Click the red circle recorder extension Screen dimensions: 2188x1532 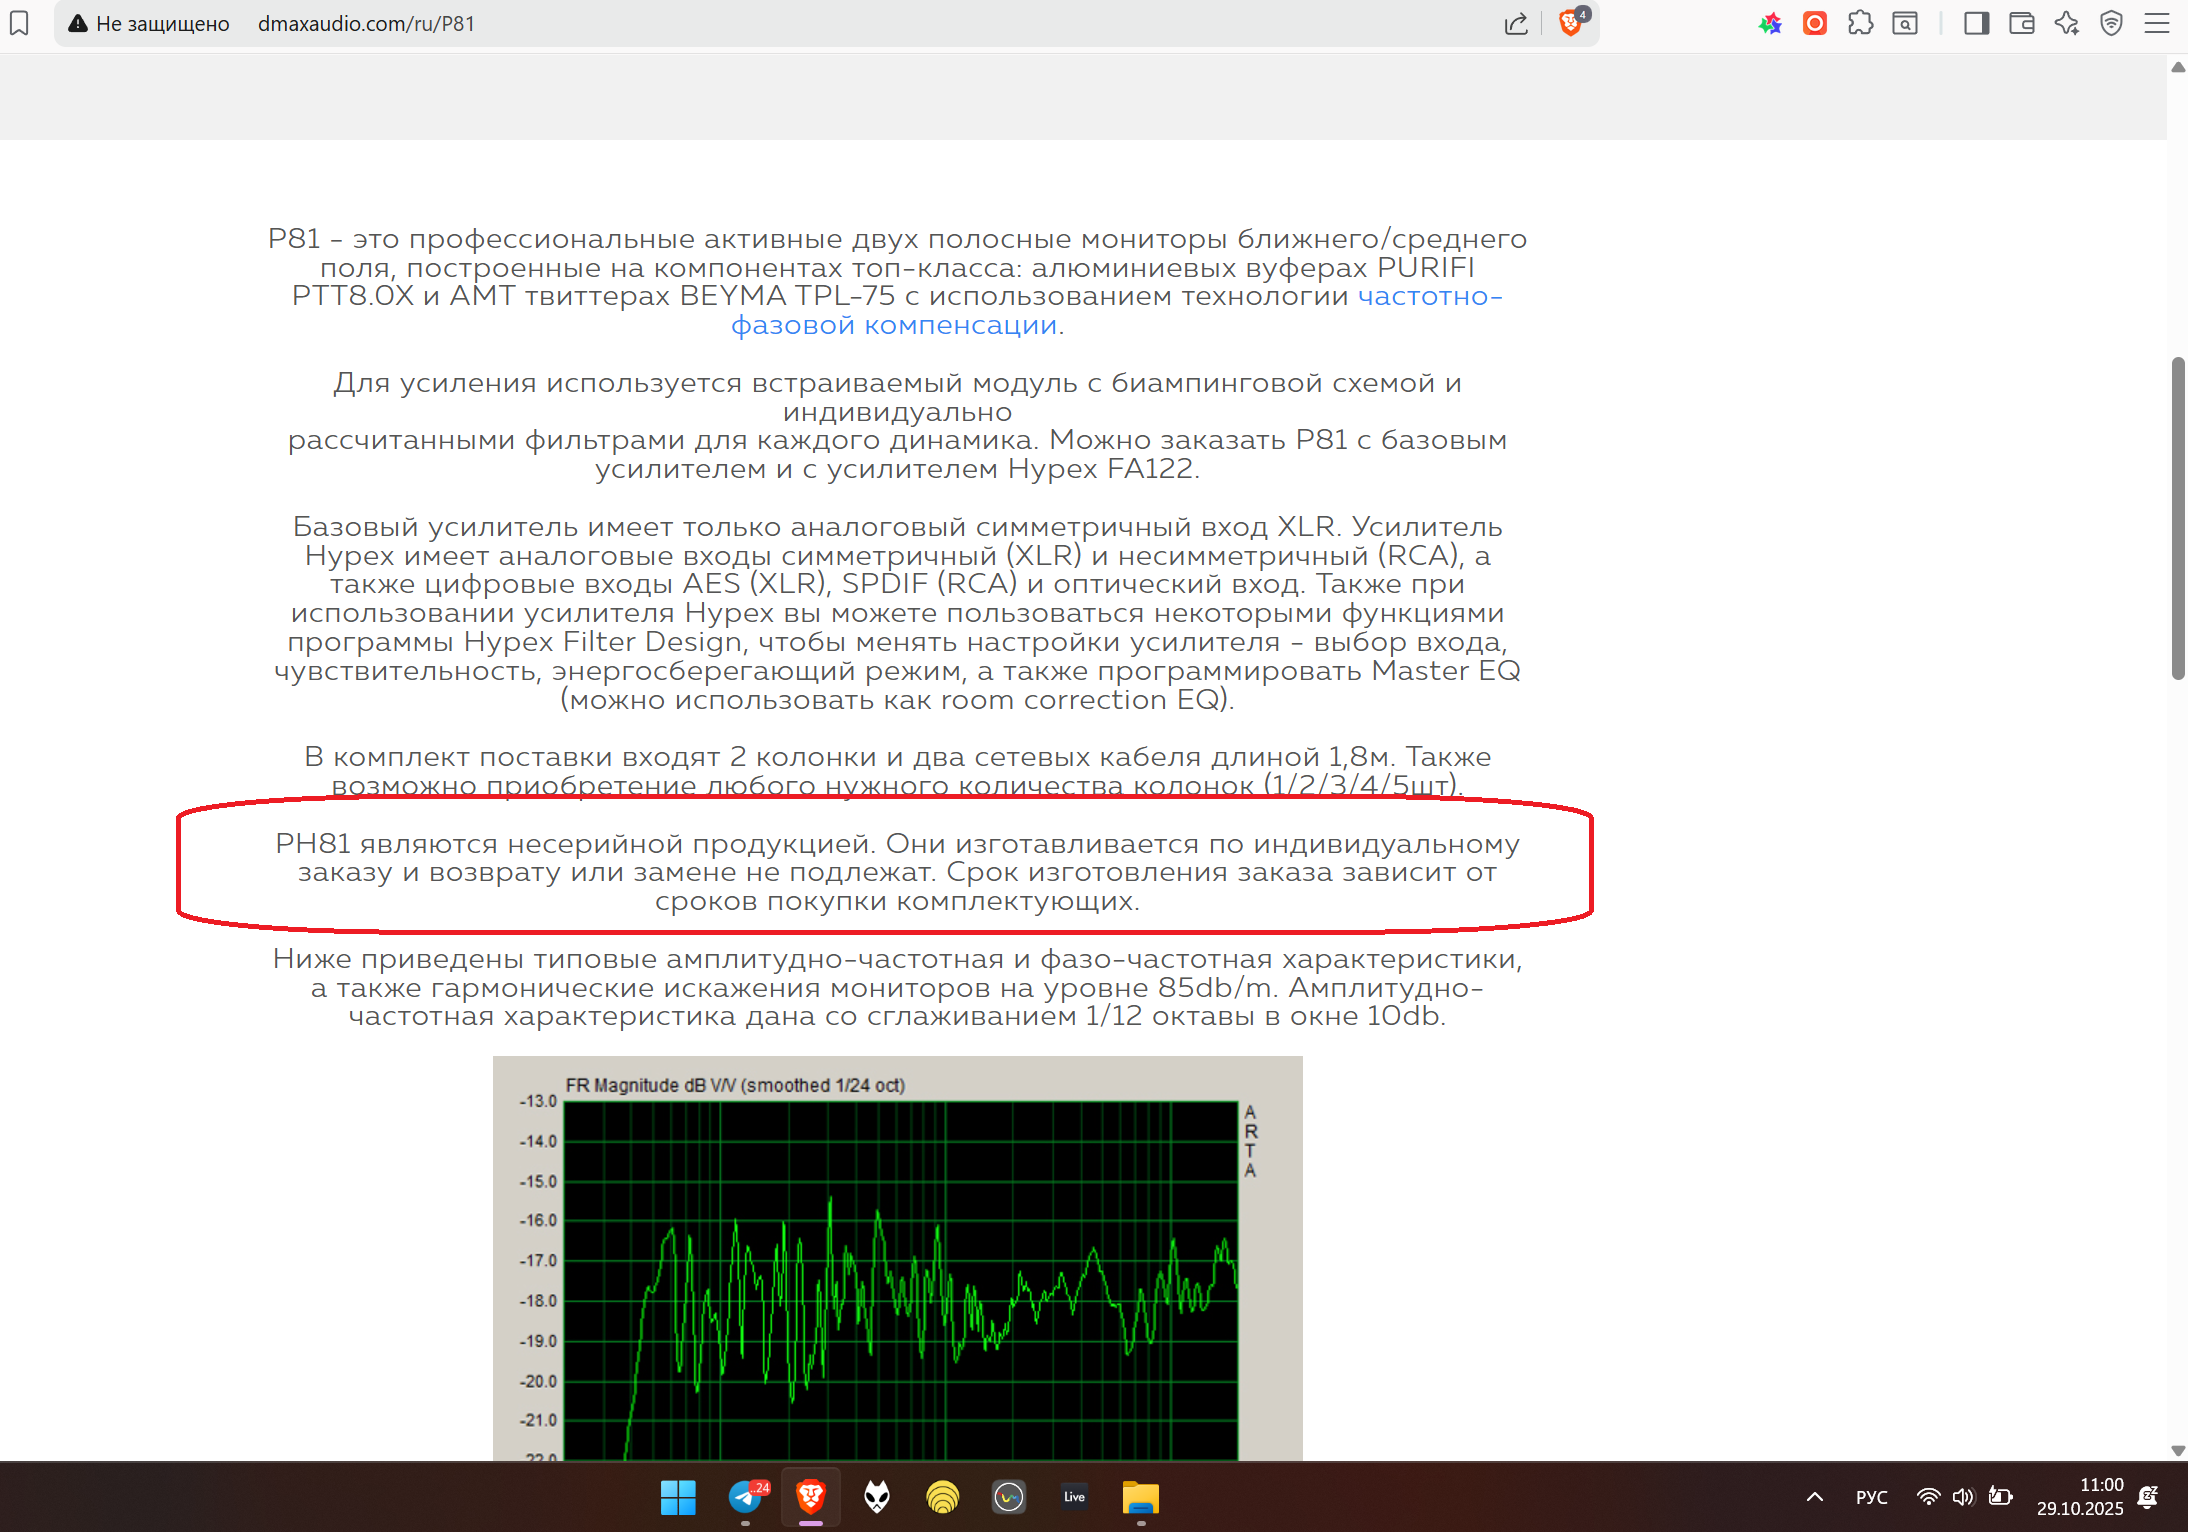point(1815,23)
